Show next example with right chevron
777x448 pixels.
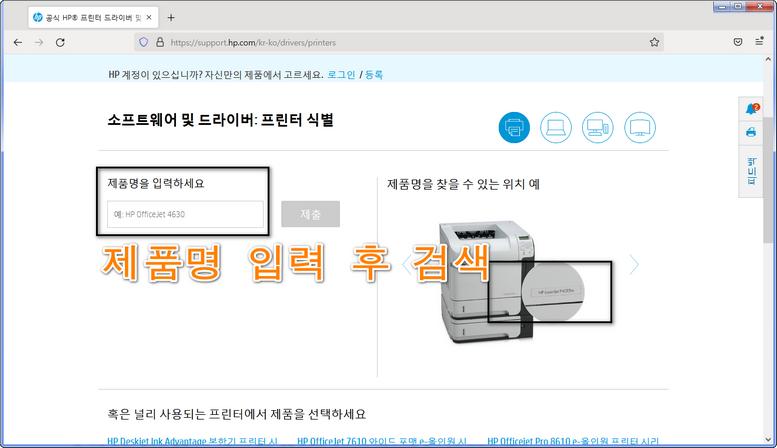tap(634, 265)
